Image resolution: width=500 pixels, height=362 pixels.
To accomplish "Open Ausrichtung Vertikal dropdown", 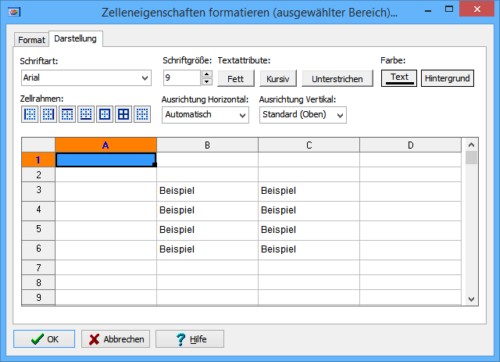I will tap(303, 115).
